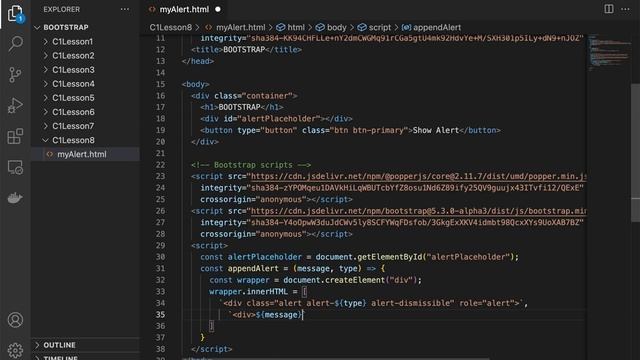Open the Remote Explorer view
Screen dimensions: 640x360
tap(15, 167)
